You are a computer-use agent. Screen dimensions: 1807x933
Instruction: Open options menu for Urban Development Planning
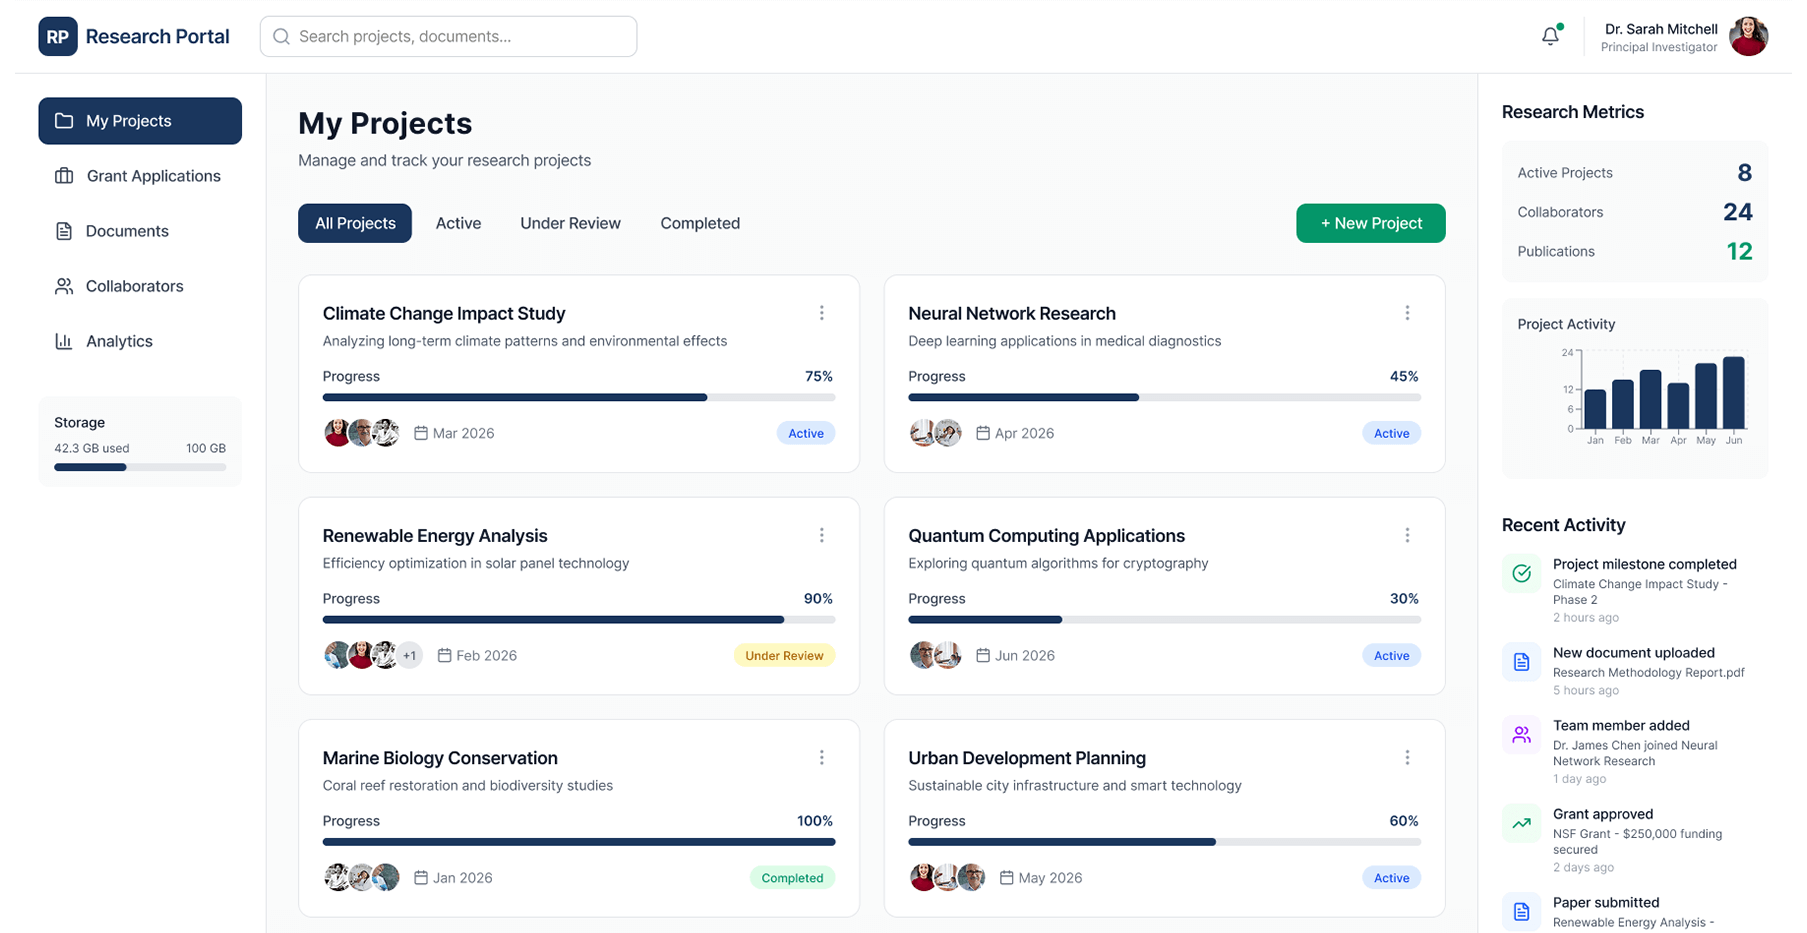coord(1407,757)
